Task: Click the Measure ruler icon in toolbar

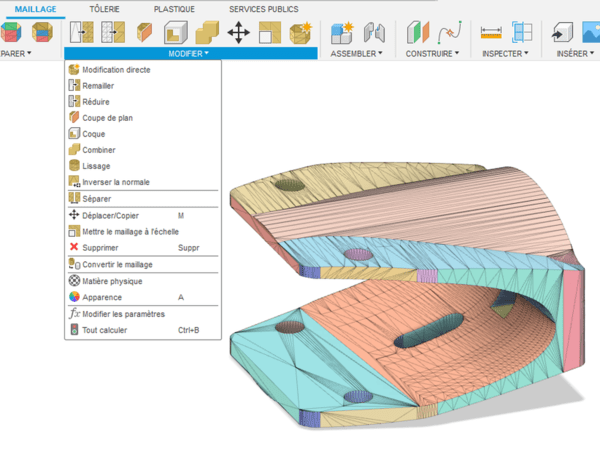Action: tap(490, 32)
